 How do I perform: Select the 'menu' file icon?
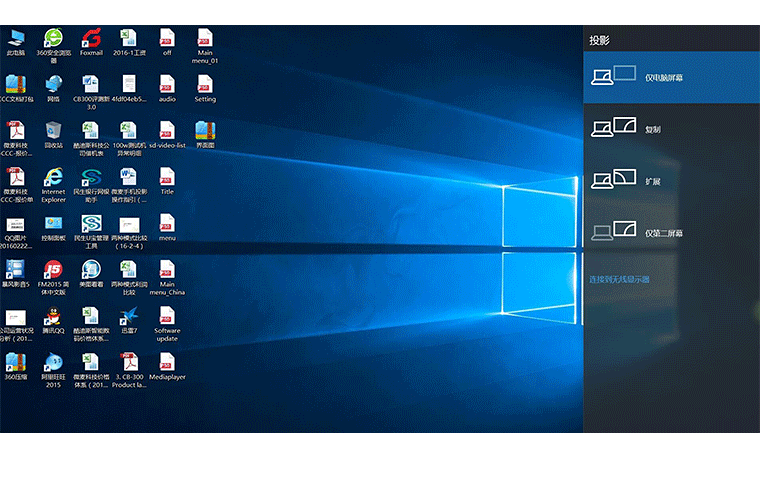[167, 227]
